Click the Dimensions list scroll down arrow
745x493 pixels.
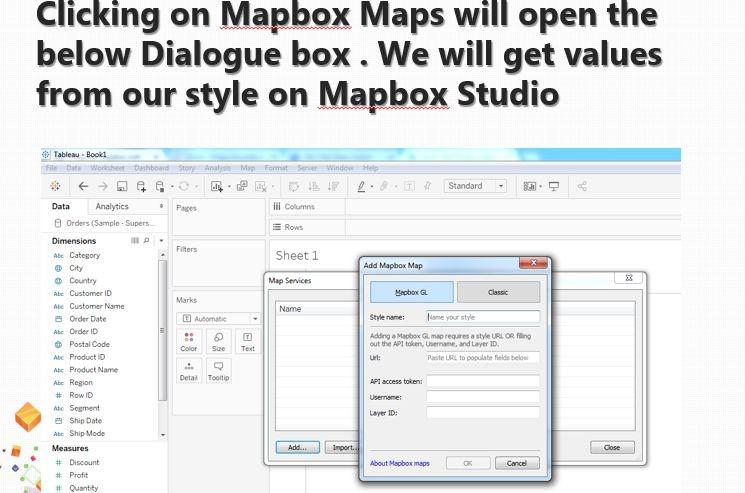tap(163, 435)
